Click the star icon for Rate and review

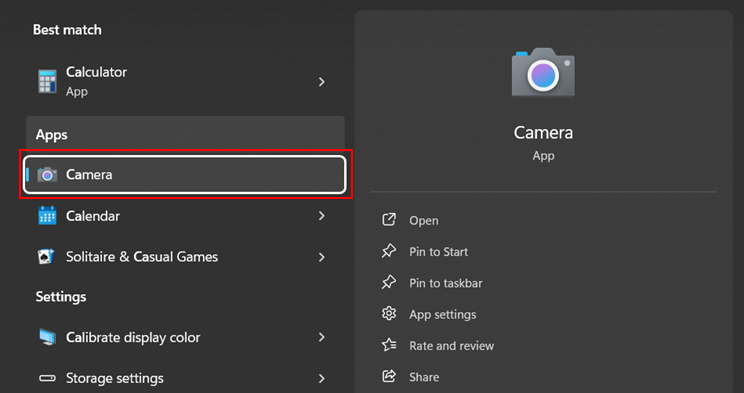pyautogui.click(x=389, y=345)
